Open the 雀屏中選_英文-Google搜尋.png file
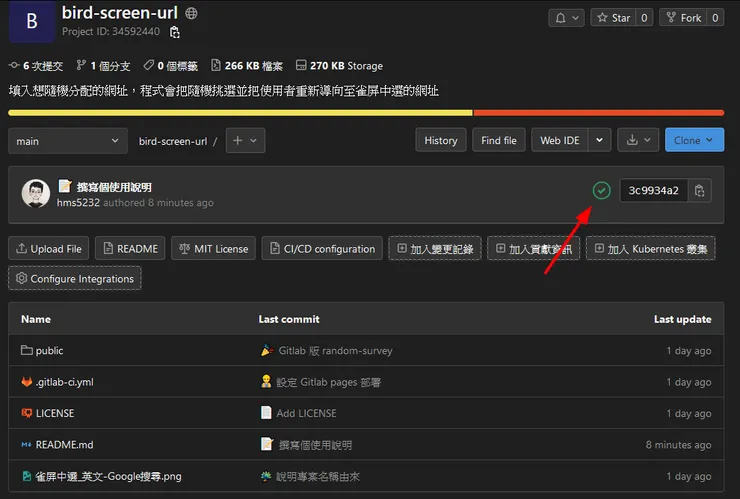Screen dimensions: 740x499 click(108, 476)
